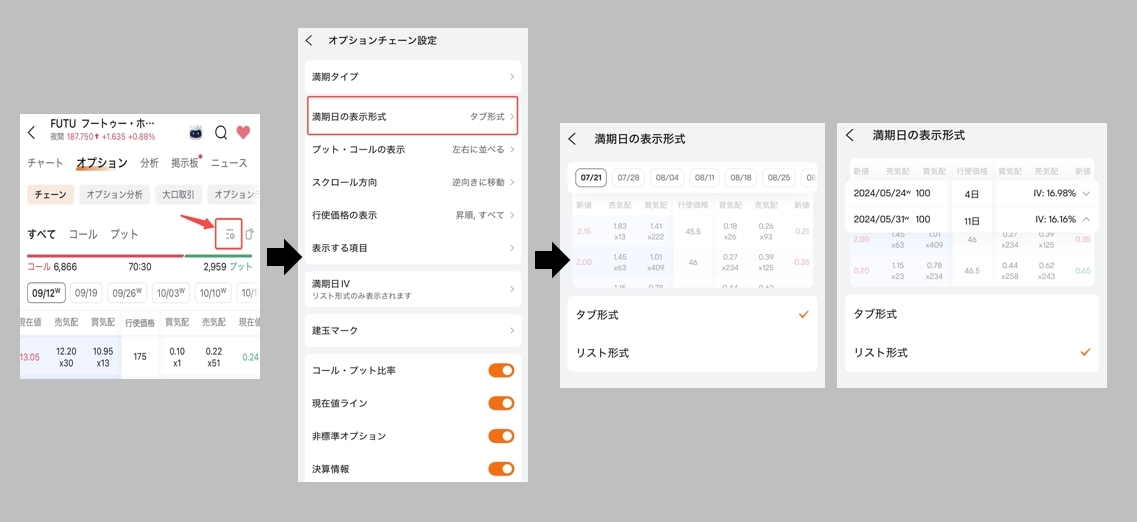Switch to the 分析 tab
Screen dimensions: 1137x522
(x=149, y=163)
